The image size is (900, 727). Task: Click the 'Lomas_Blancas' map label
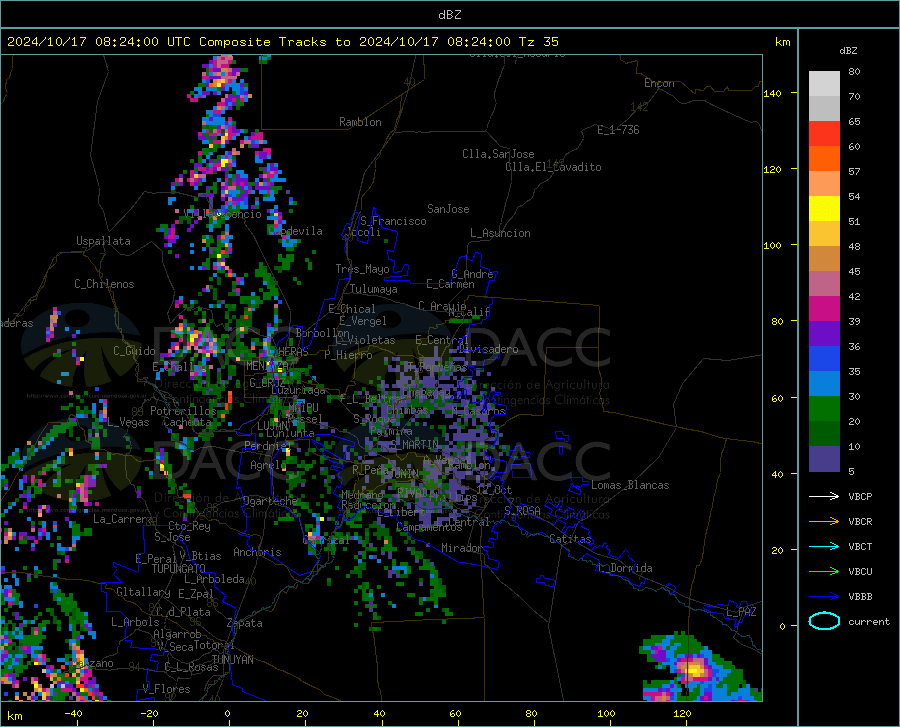click(x=630, y=485)
